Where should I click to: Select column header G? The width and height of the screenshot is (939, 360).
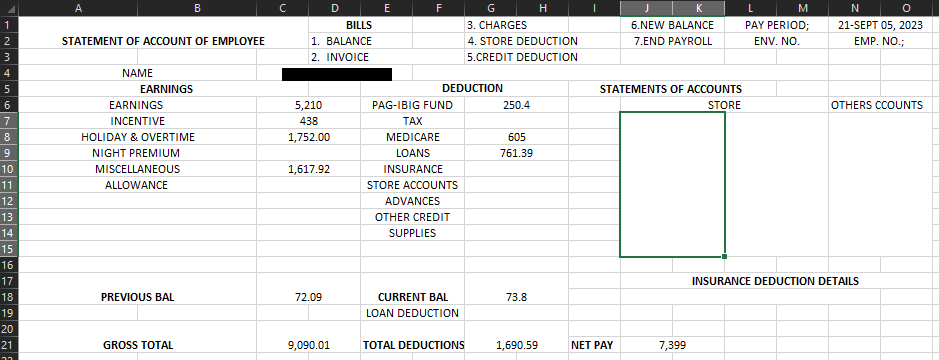490,8
